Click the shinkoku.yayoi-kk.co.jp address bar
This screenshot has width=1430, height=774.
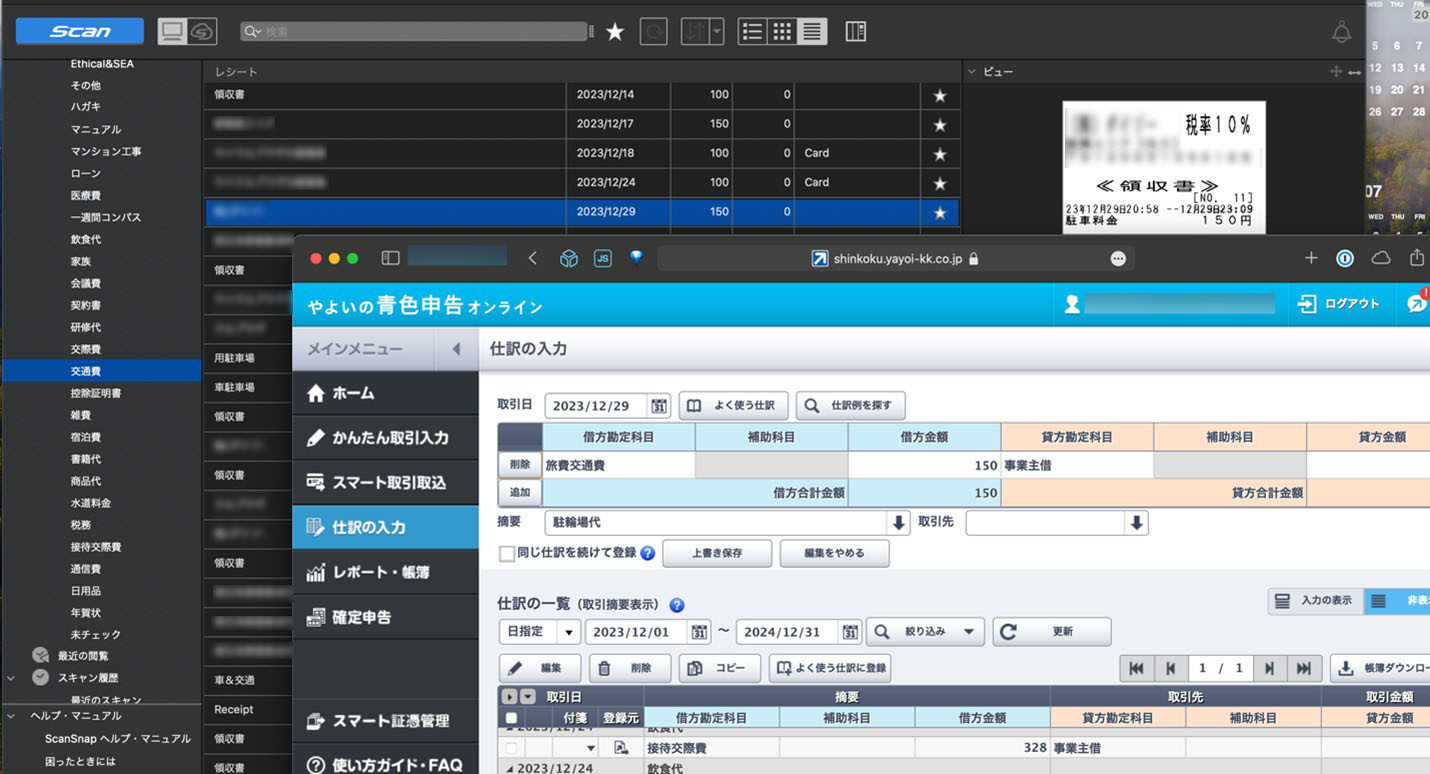pos(895,258)
